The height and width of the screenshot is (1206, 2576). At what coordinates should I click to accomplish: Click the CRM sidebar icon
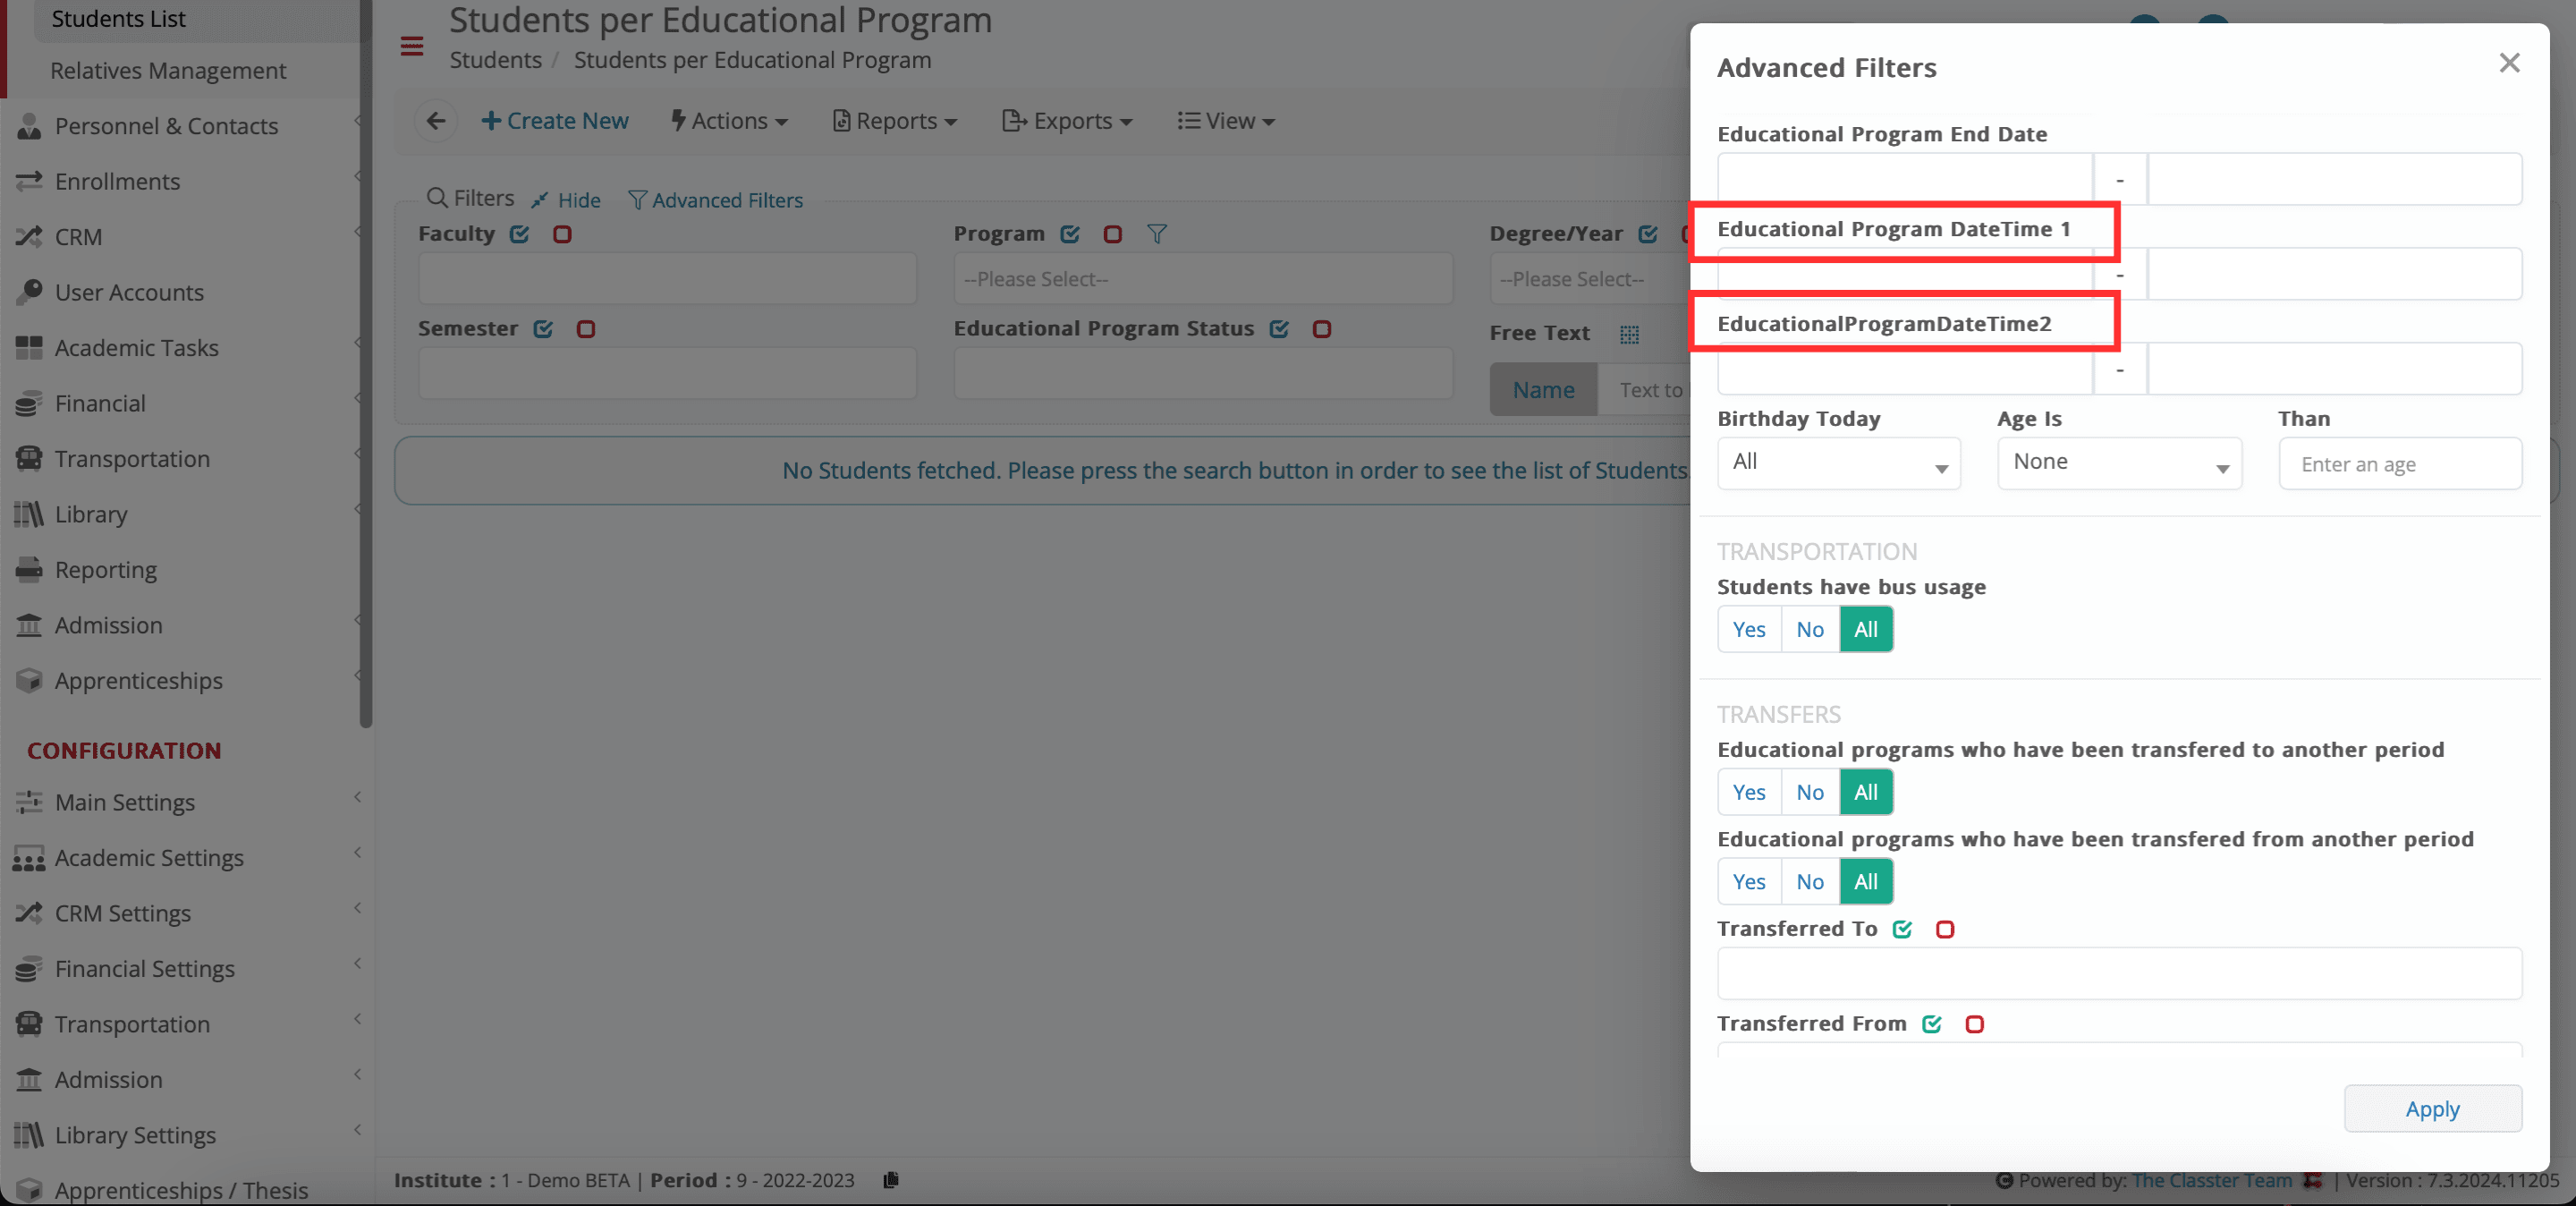coord(29,237)
